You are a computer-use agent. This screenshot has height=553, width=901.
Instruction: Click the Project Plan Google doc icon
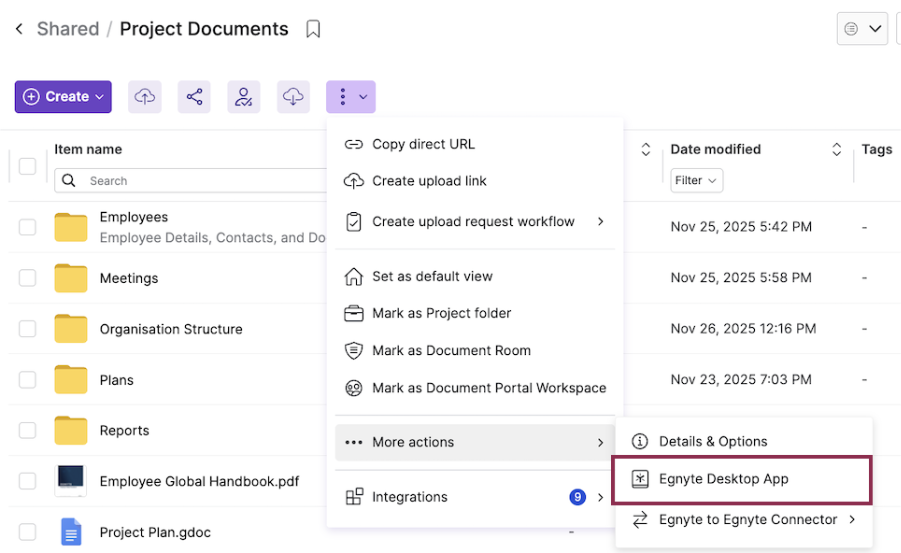point(71,532)
